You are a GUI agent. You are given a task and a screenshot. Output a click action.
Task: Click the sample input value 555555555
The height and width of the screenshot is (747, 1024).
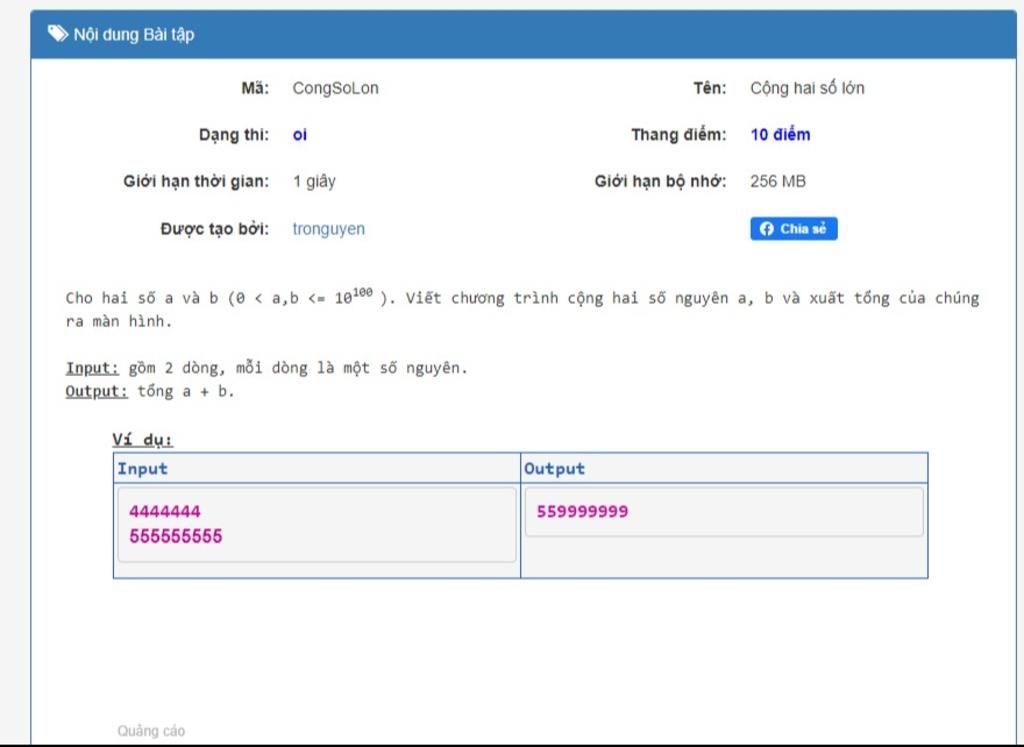tap(176, 536)
